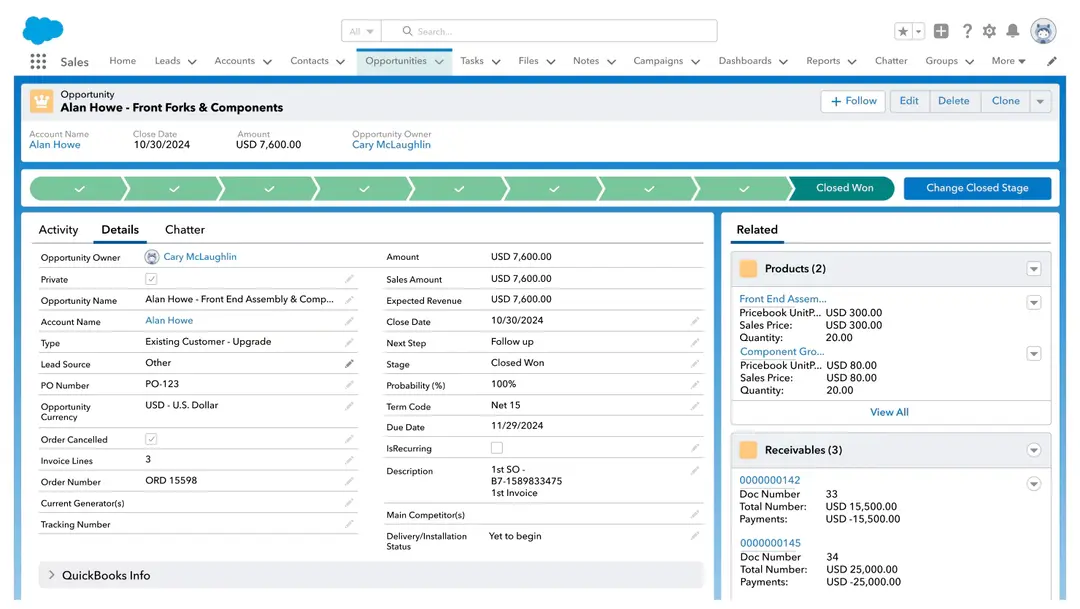Image resolution: width=1080 pixels, height=609 pixels.
Task: Click the owner avatar beside Cary McLaughlin
Action: tap(152, 257)
